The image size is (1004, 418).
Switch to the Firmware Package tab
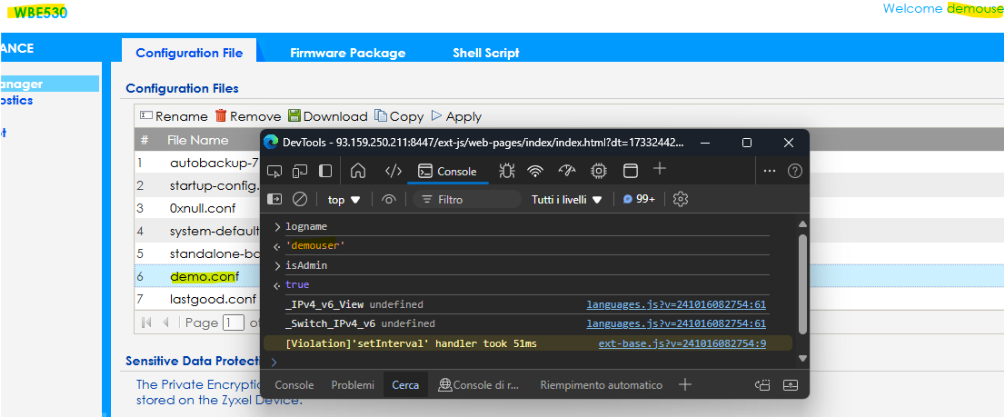(x=347, y=53)
